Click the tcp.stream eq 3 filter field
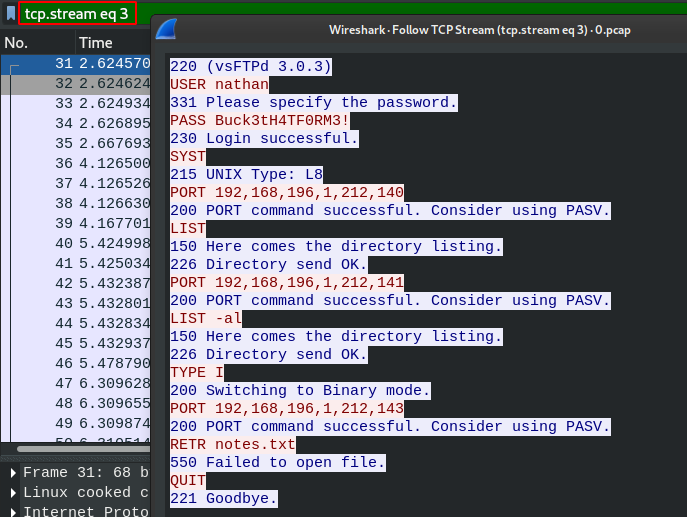The height and width of the screenshot is (517, 687). click(x=77, y=15)
